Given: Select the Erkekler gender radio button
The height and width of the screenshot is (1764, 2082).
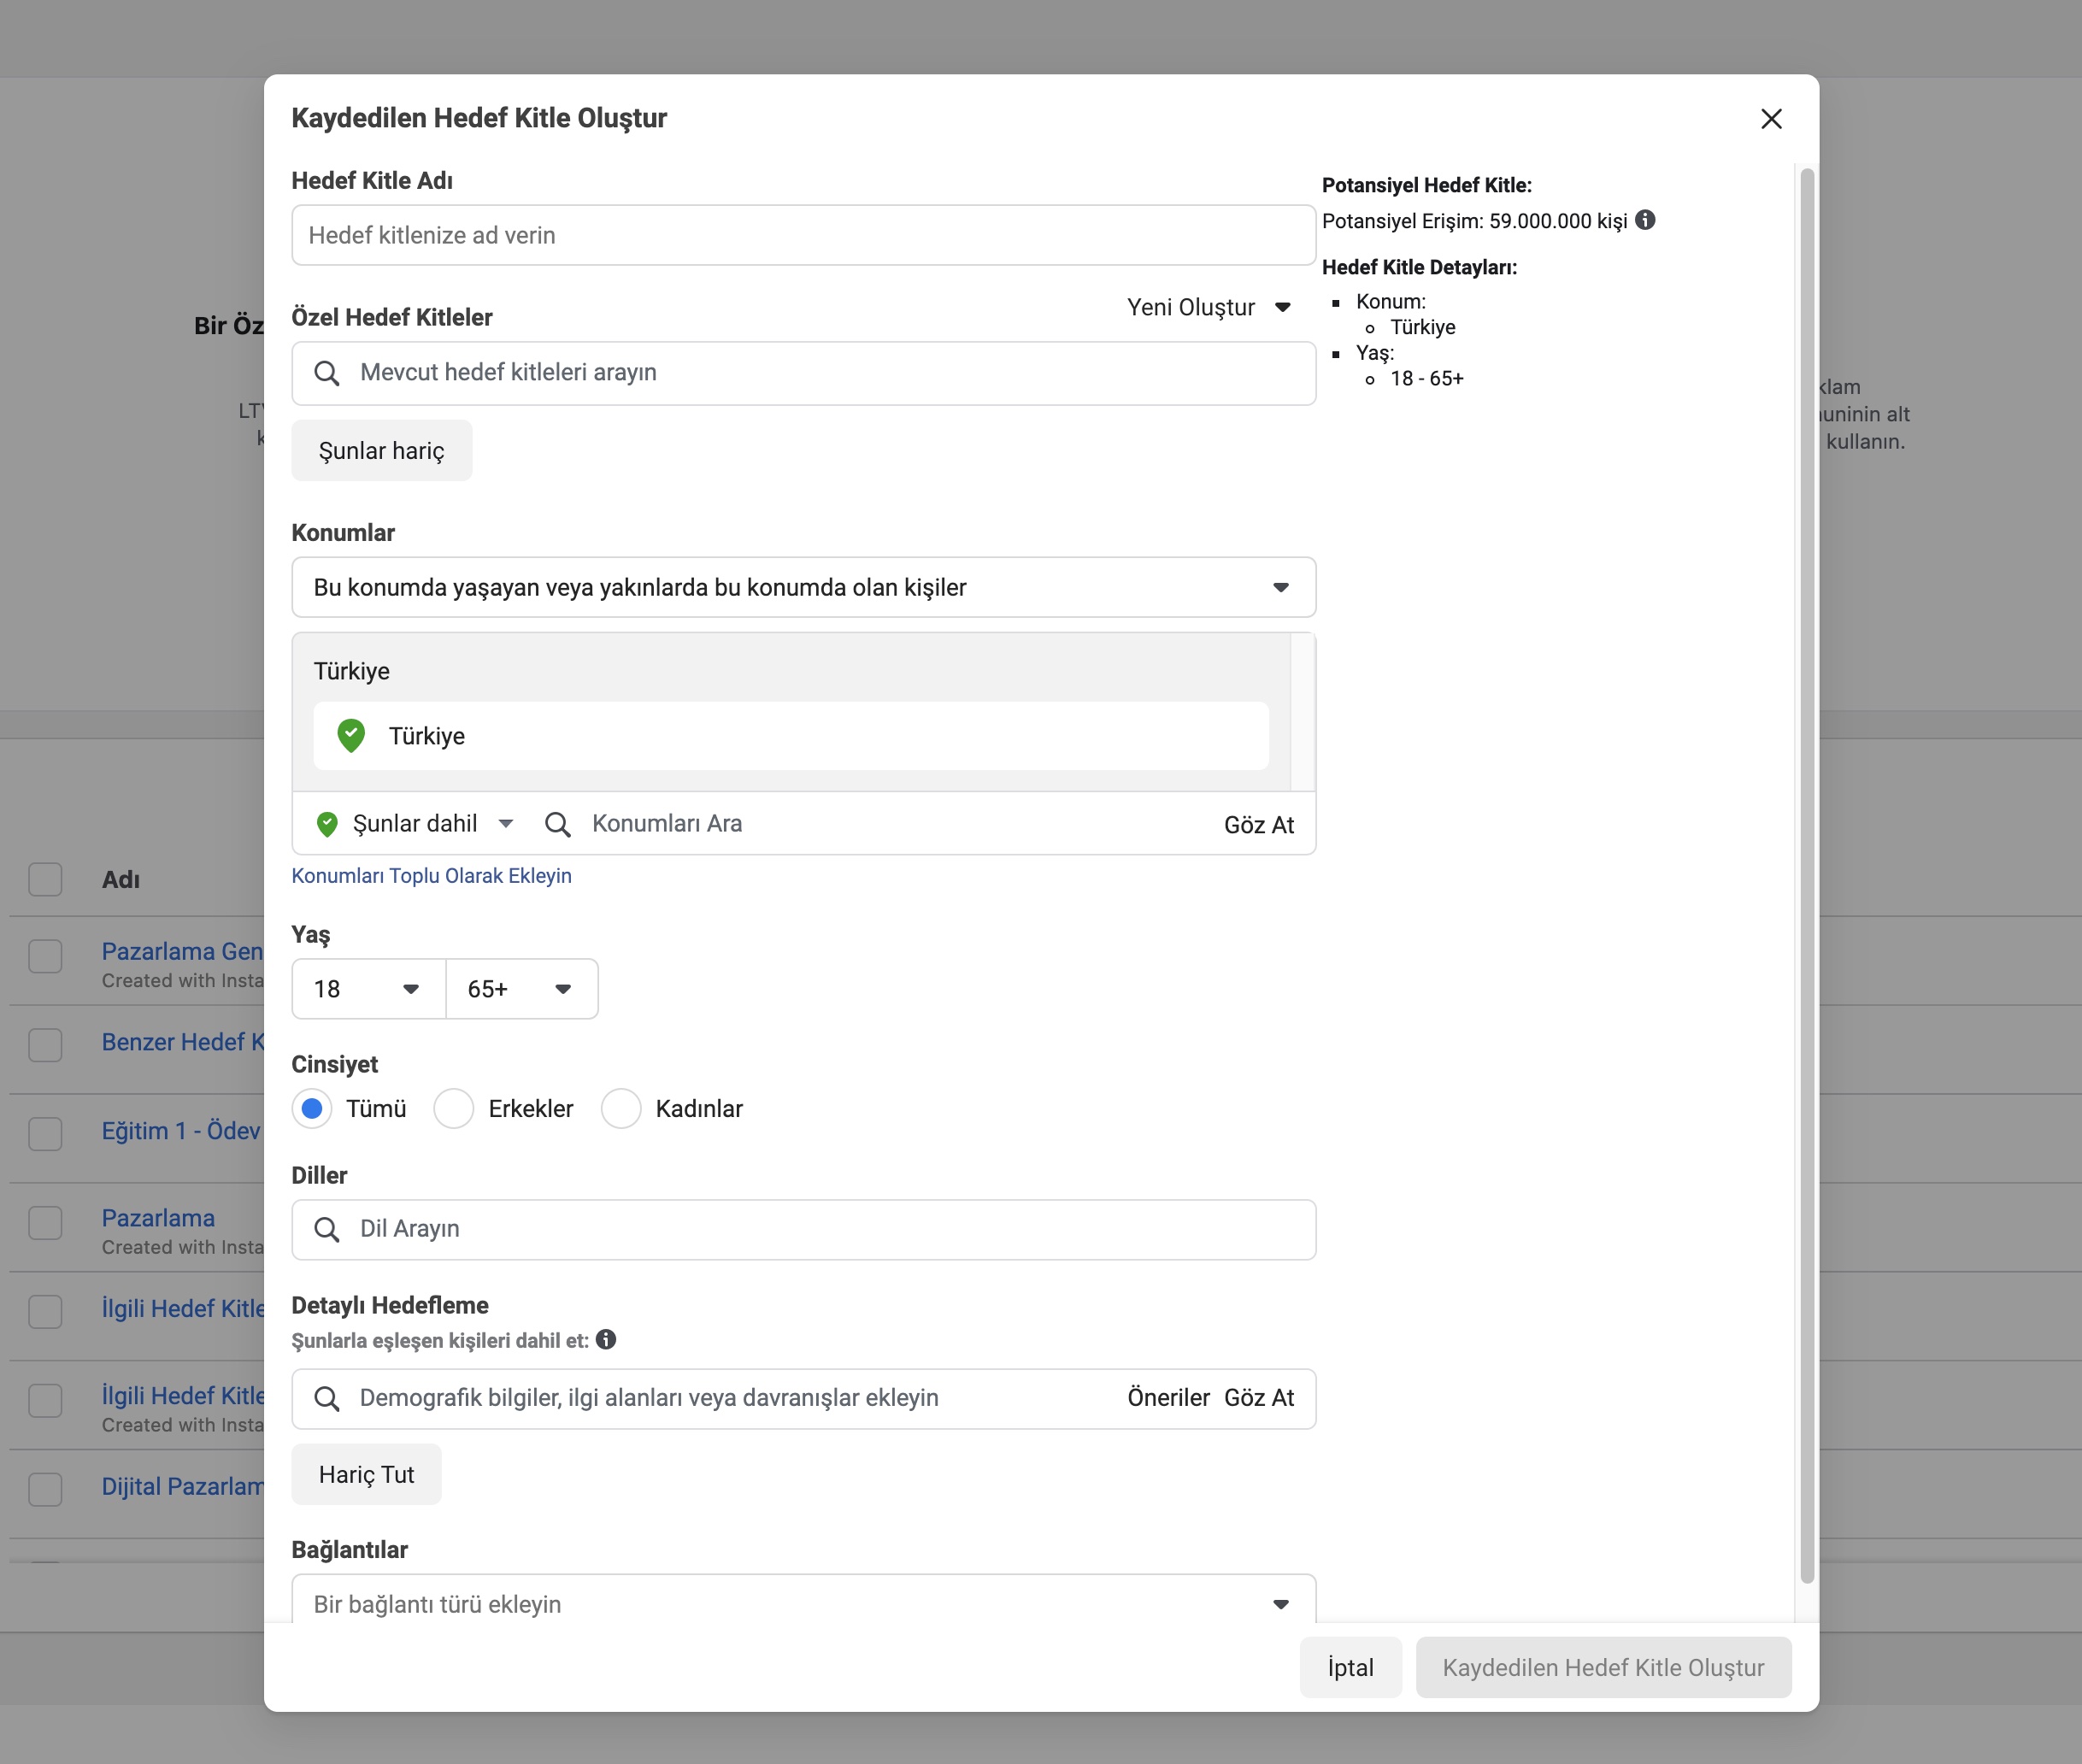Looking at the screenshot, I should pos(453,1108).
